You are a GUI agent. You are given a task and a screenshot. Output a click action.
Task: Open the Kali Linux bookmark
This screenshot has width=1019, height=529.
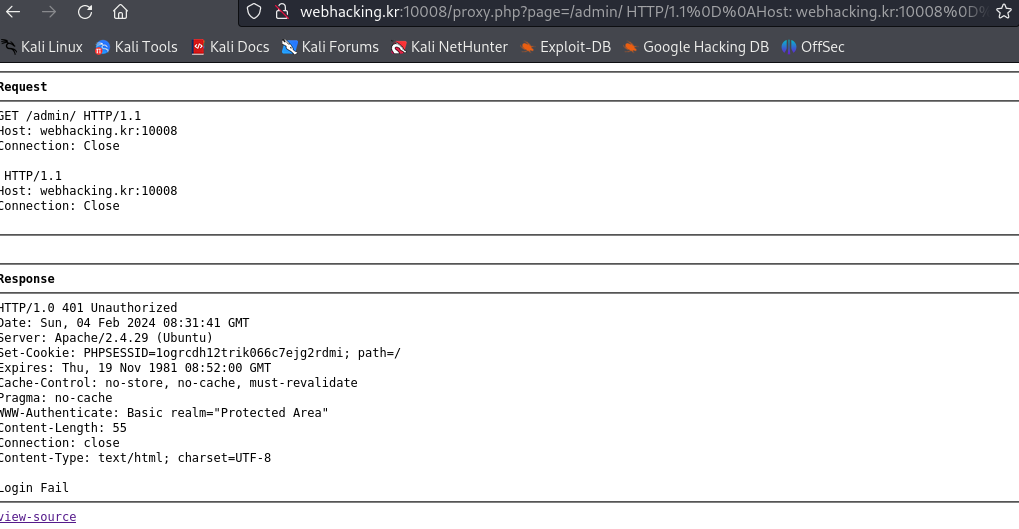click(x=42, y=47)
